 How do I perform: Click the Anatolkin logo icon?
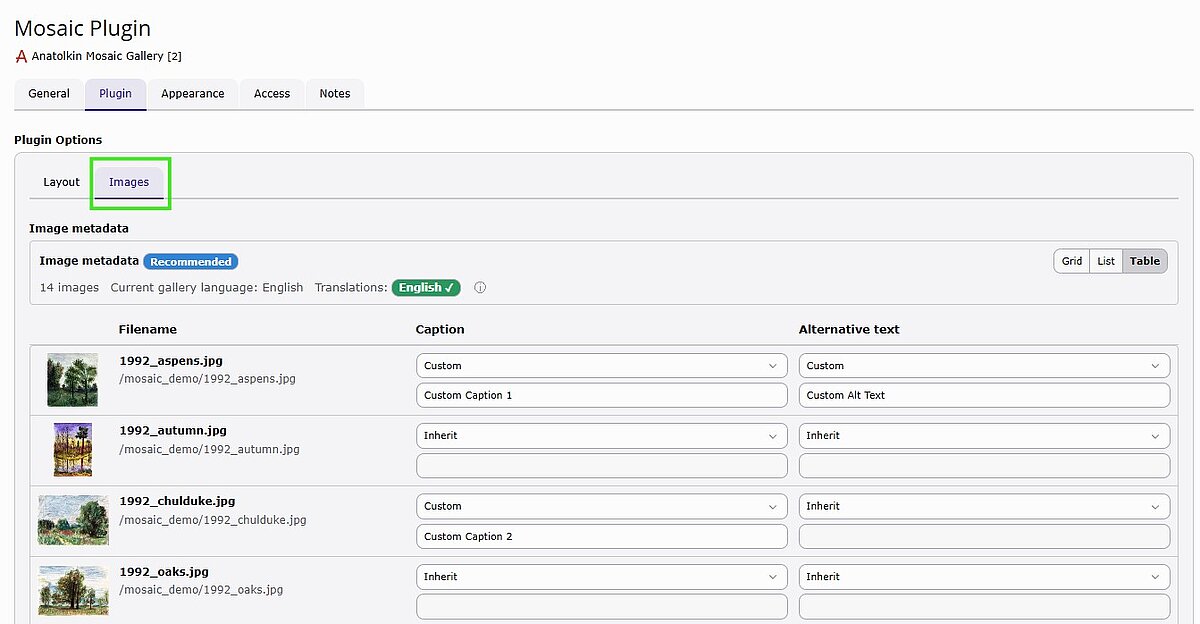(x=21, y=56)
